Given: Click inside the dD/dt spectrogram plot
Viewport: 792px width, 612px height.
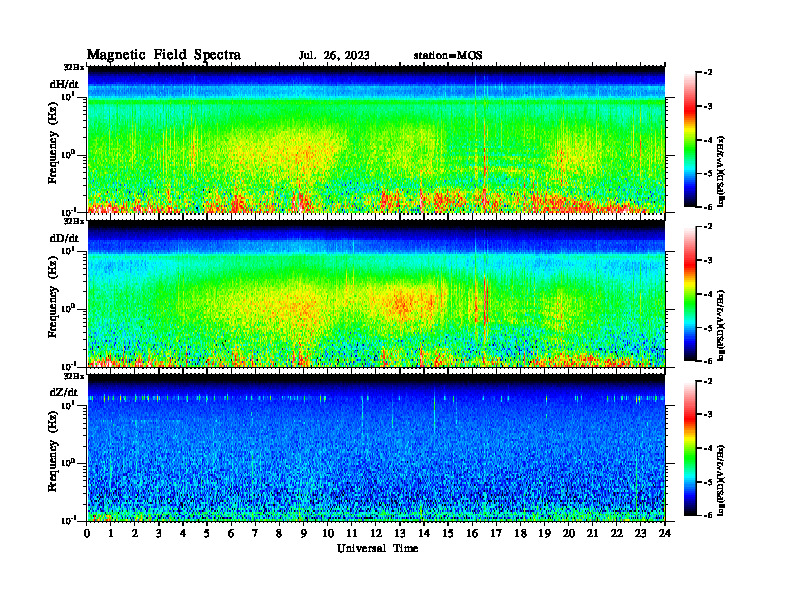Looking at the screenshot, I should point(376,293).
